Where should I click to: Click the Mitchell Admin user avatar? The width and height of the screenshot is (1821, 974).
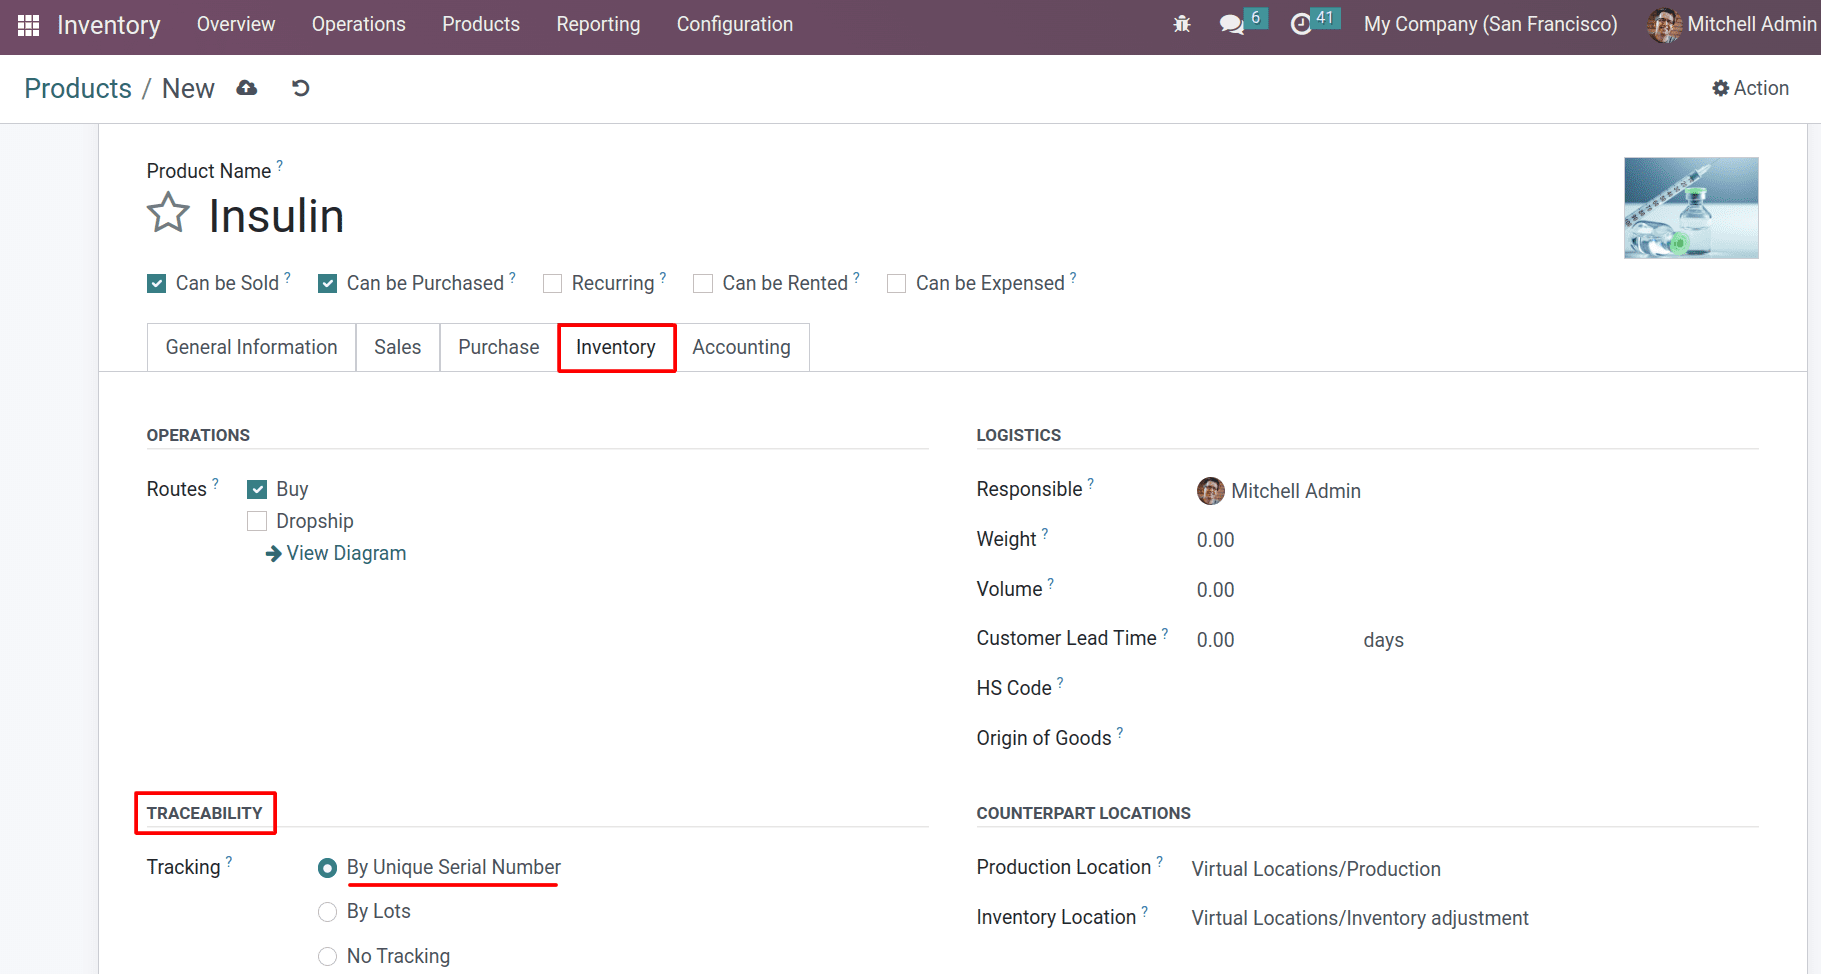click(x=1664, y=25)
